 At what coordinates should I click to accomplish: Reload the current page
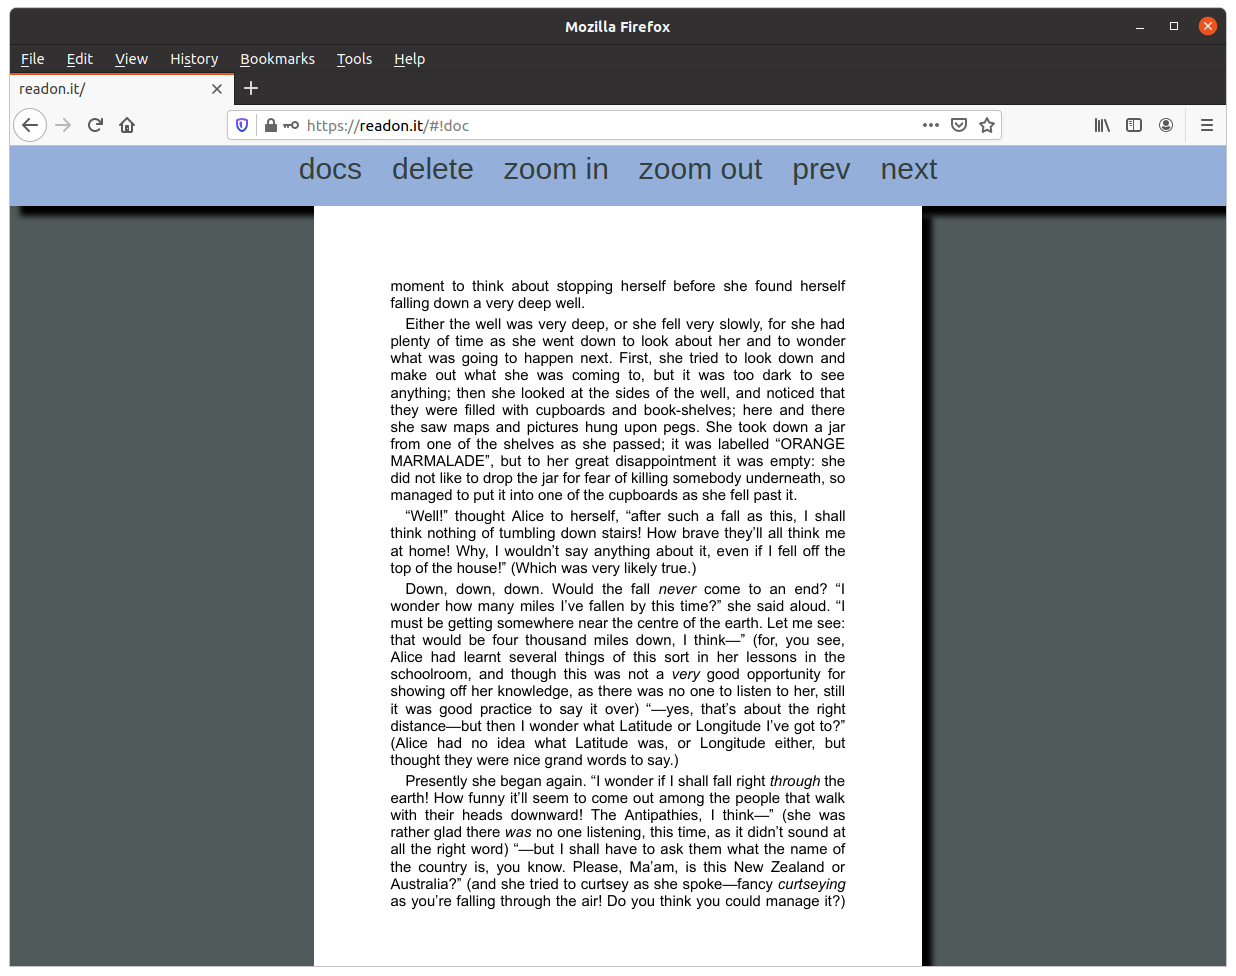pyautogui.click(x=95, y=125)
